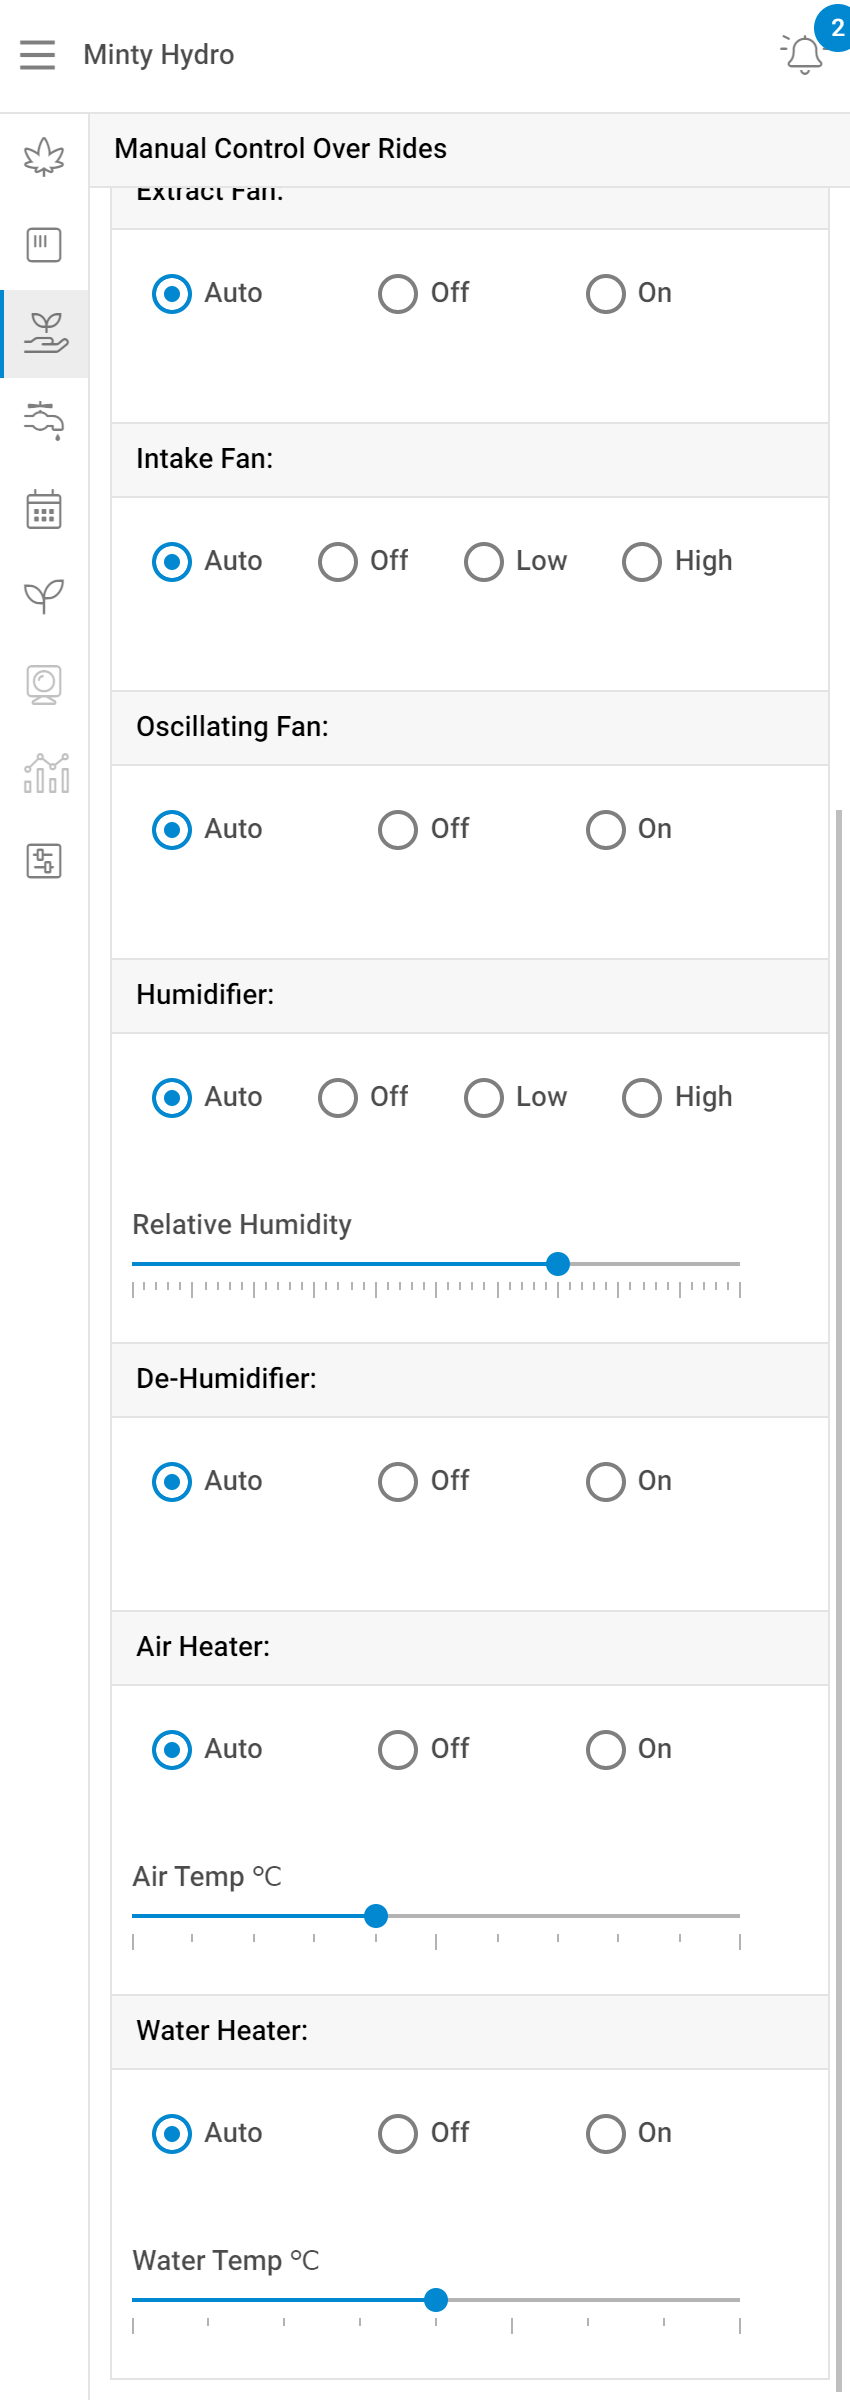Set Intake Fan to High

pyautogui.click(x=641, y=562)
